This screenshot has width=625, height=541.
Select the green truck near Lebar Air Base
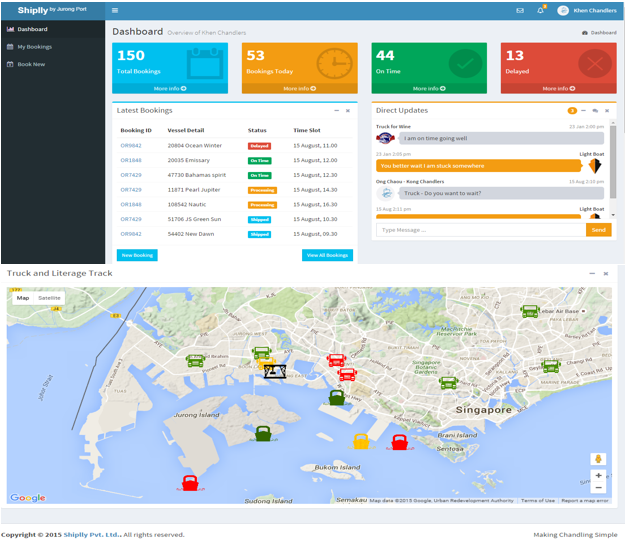coord(531,311)
